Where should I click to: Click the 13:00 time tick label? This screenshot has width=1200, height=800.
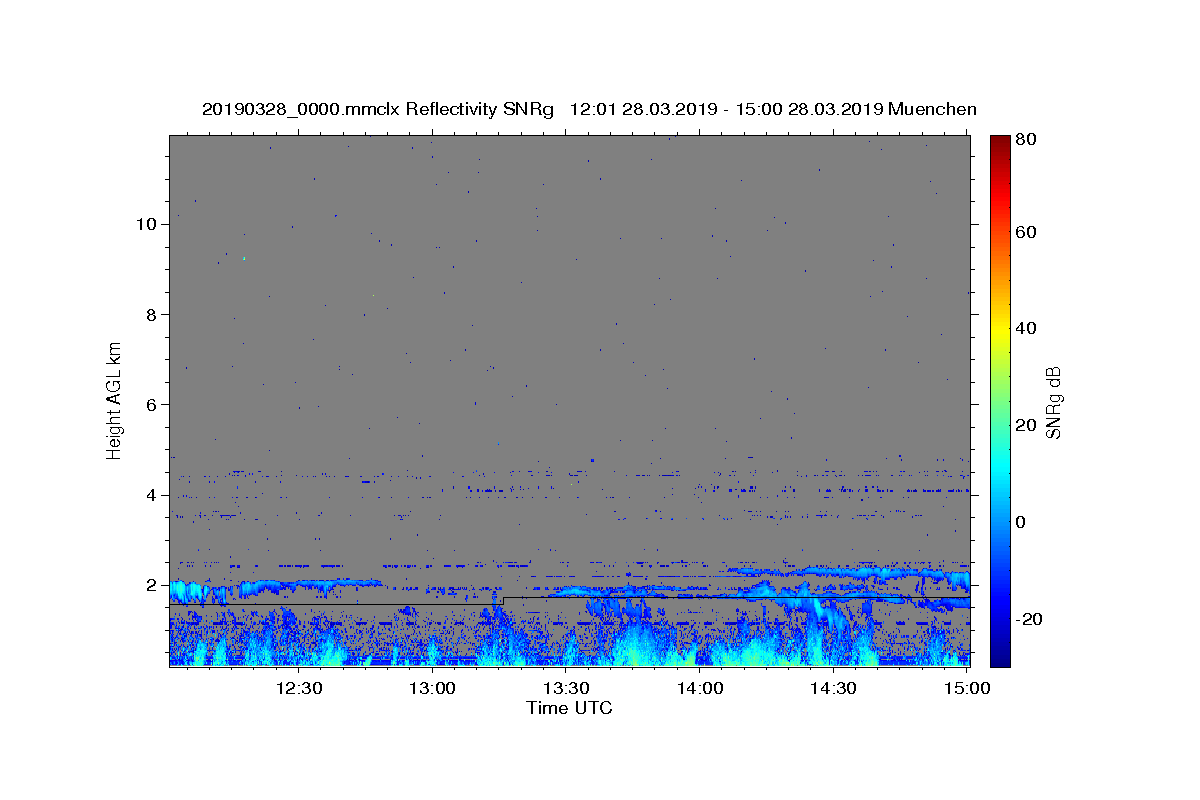(433, 689)
